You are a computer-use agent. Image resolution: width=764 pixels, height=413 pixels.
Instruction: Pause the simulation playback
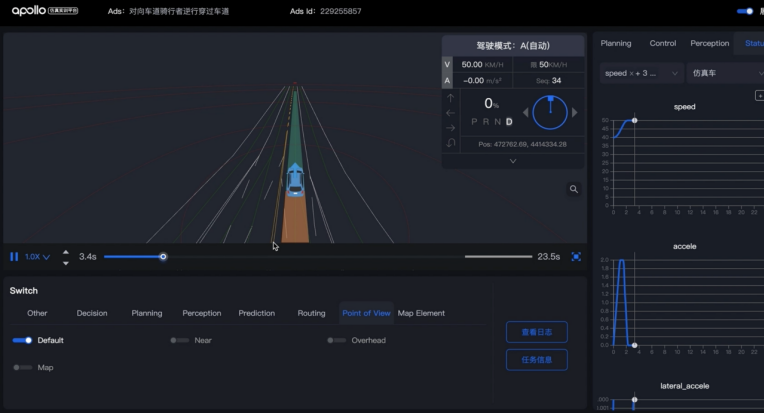click(14, 257)
